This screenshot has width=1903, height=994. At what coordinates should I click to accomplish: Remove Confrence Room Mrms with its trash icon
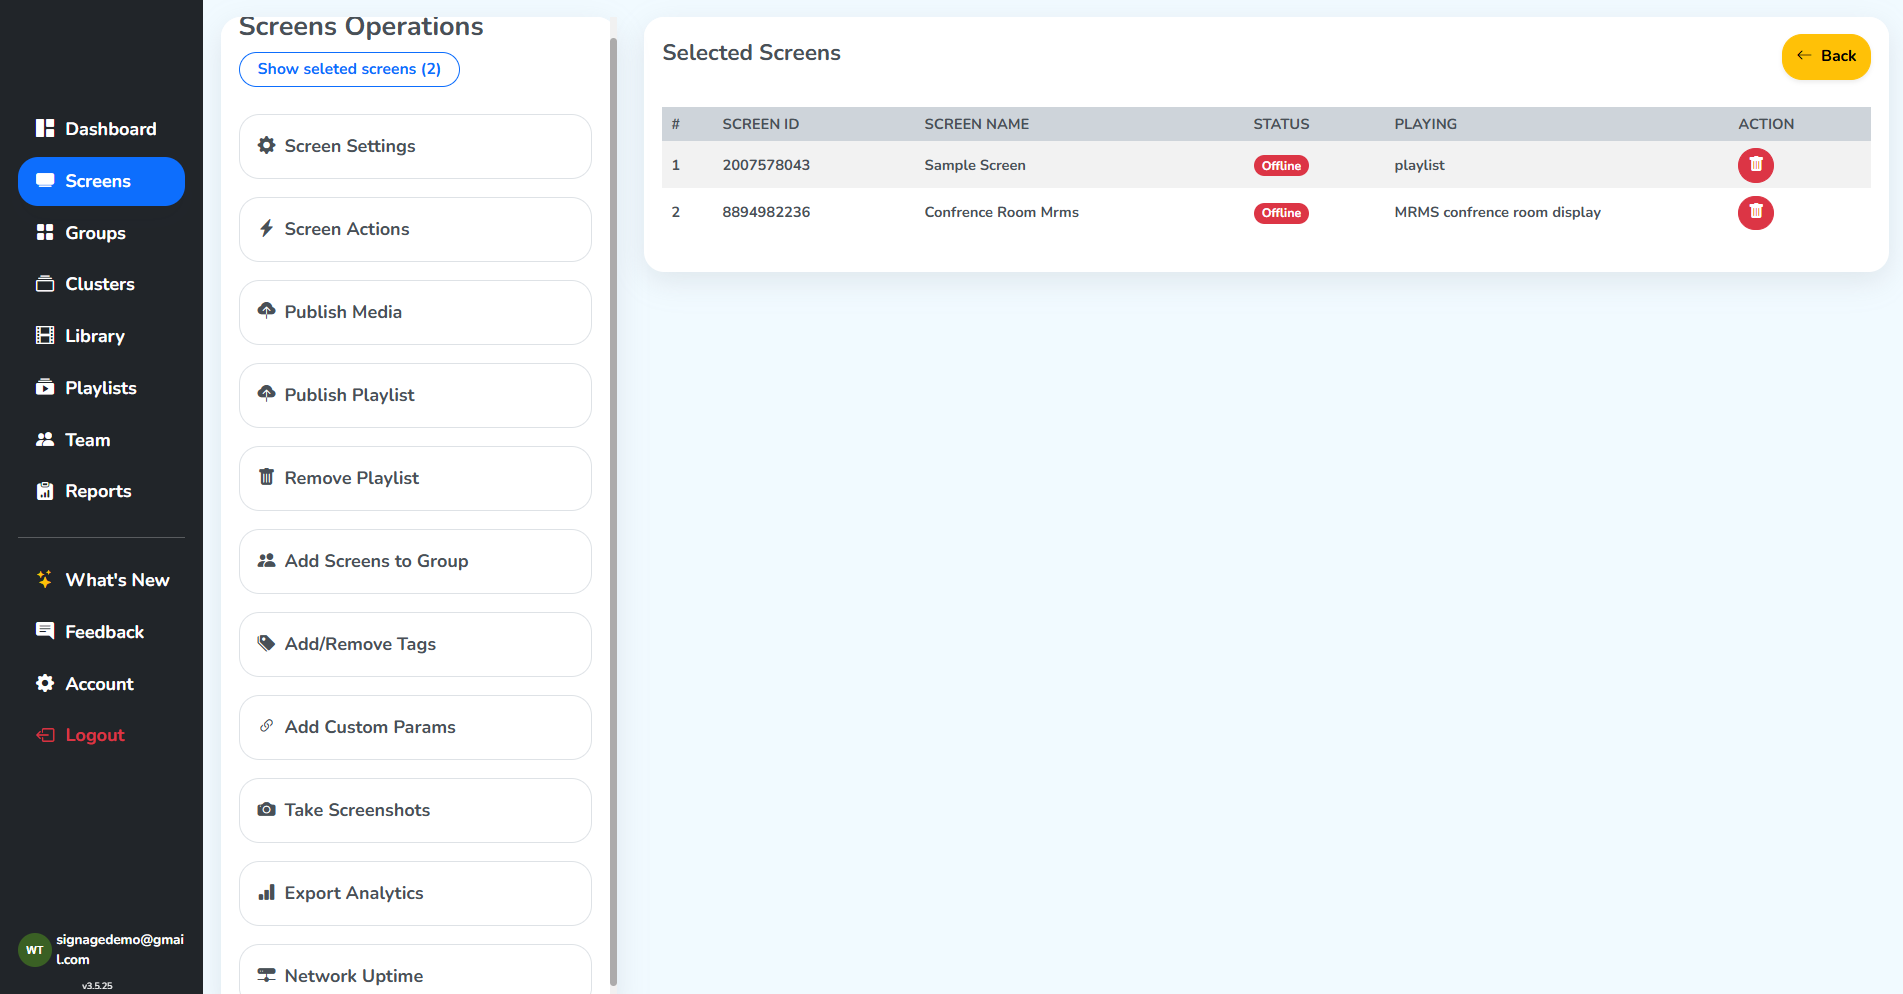1755,213
